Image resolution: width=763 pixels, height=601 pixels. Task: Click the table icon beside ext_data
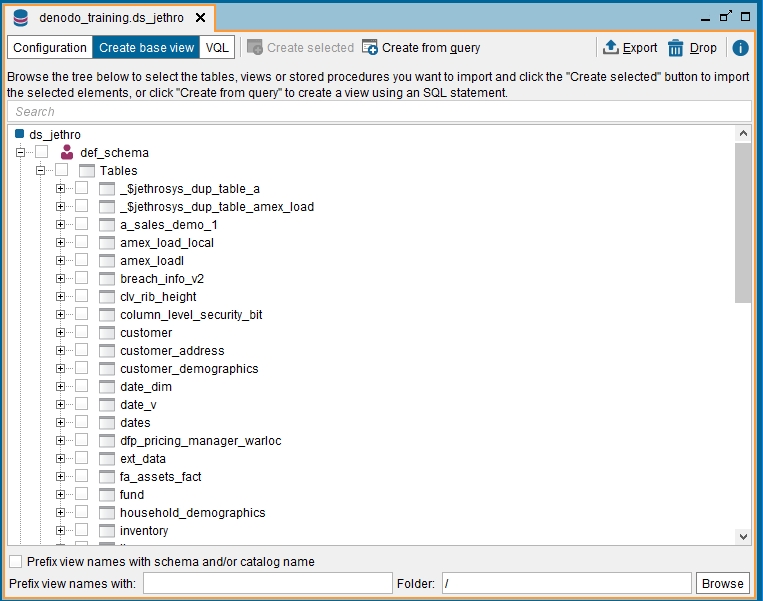(x=107, y=459)
